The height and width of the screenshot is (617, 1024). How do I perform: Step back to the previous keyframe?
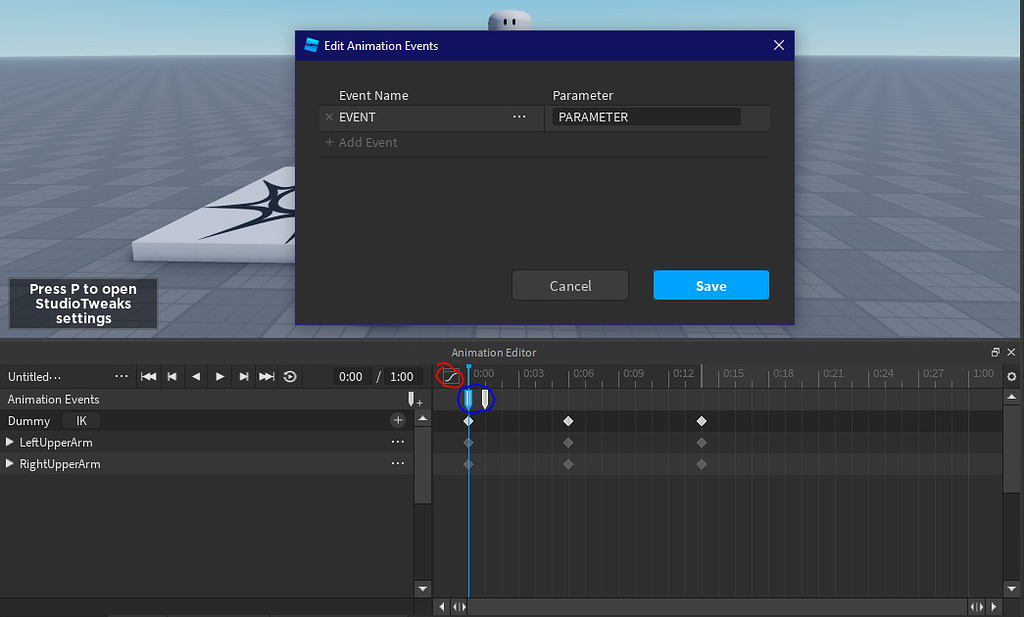[x=171, y=377]
